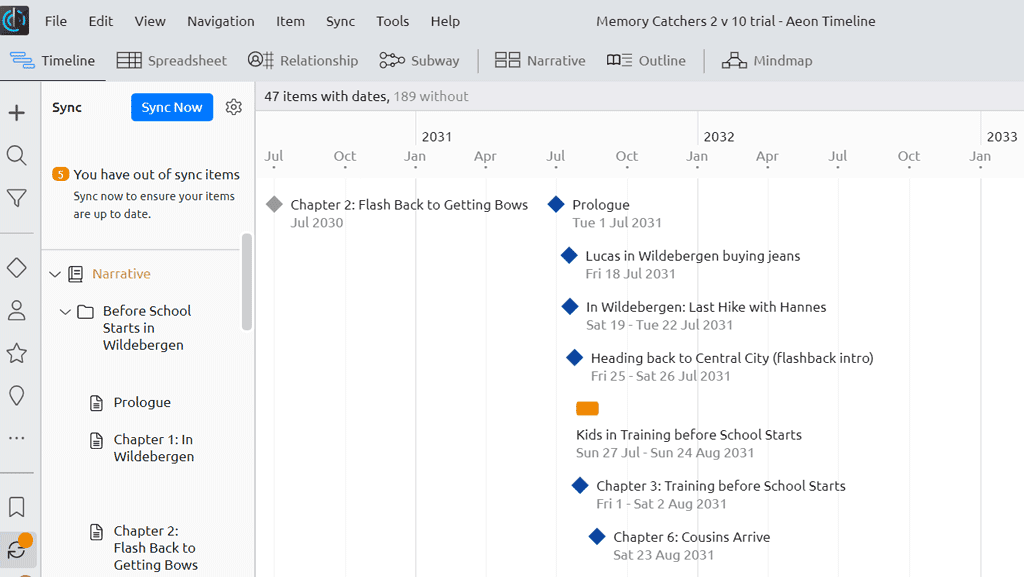Open the location pin icon in sidebar
Image resolution: width=1024 pixels, height=577 pixels.
click(17, 396)
